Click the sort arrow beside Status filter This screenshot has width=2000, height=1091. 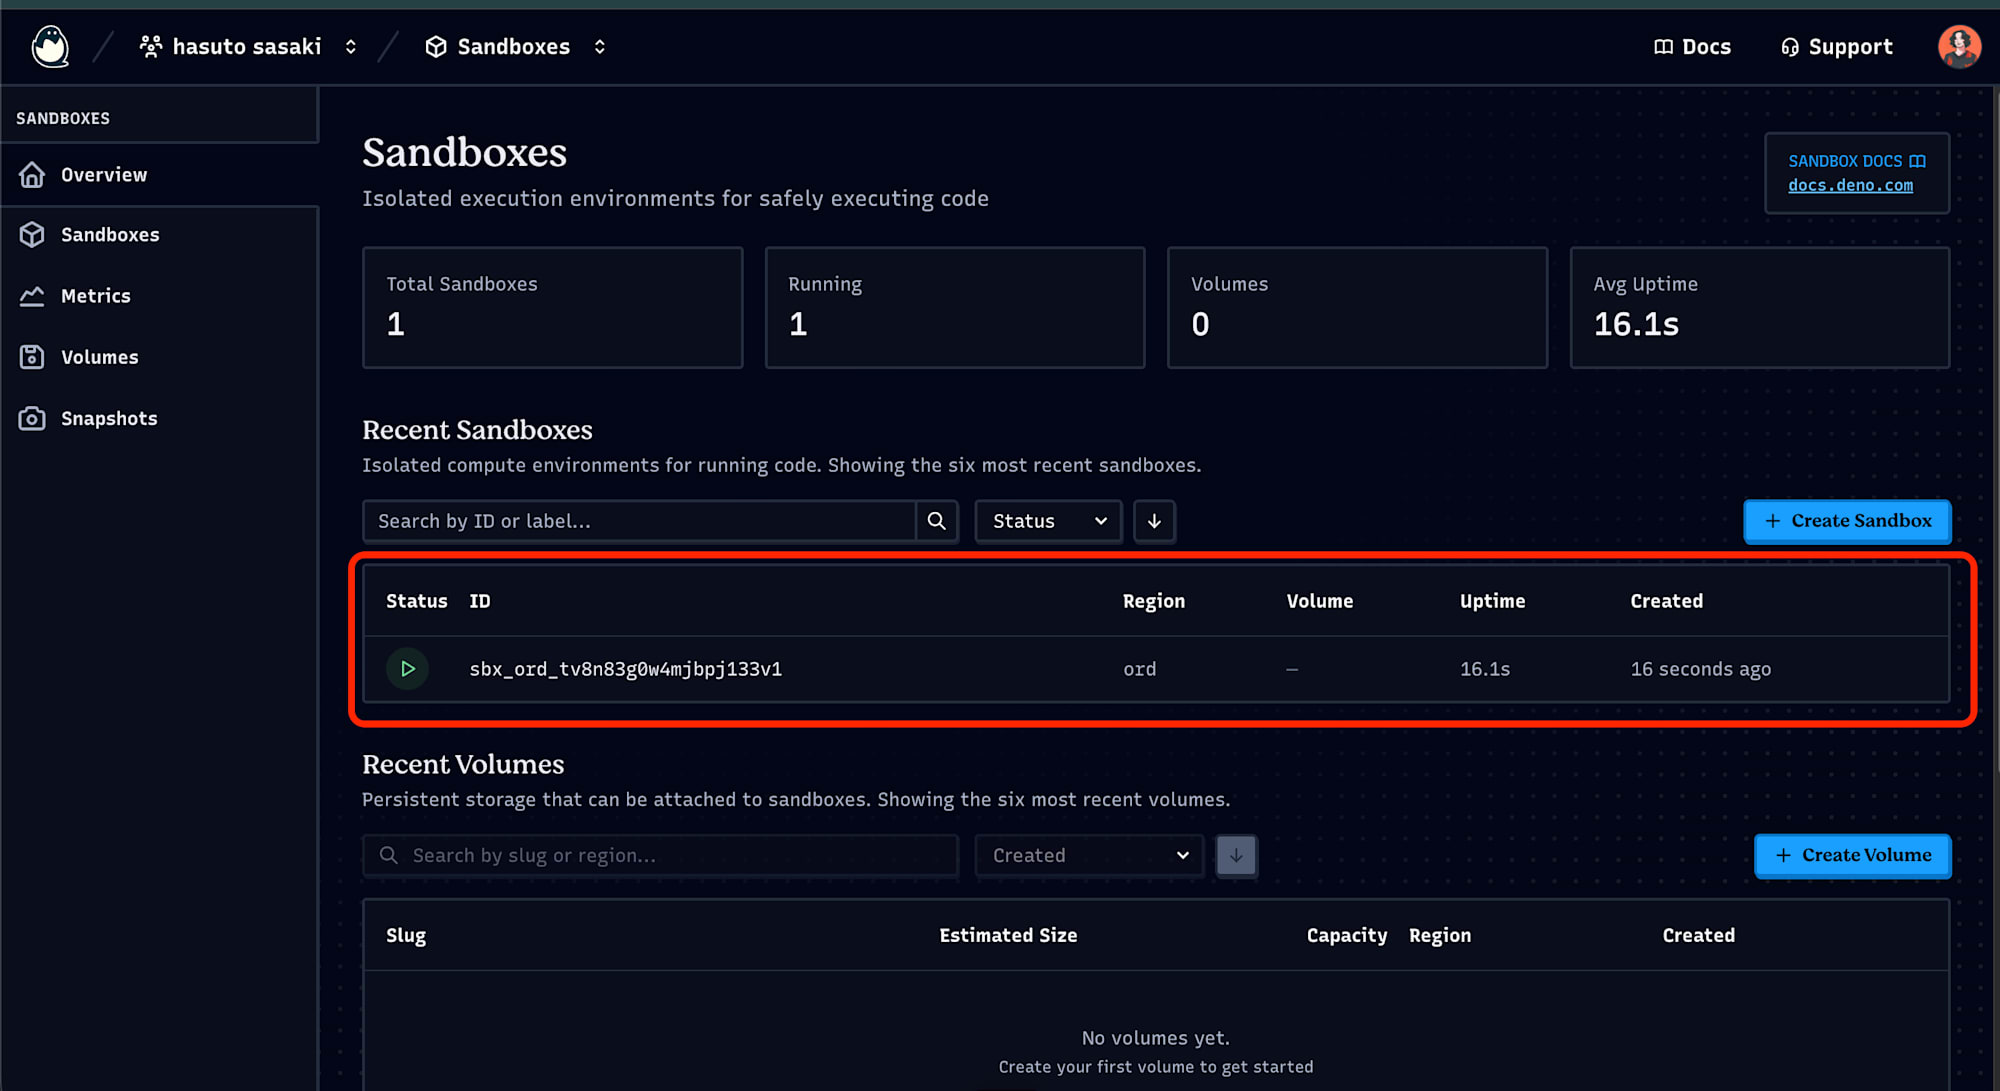click(x=1154, y=521)
